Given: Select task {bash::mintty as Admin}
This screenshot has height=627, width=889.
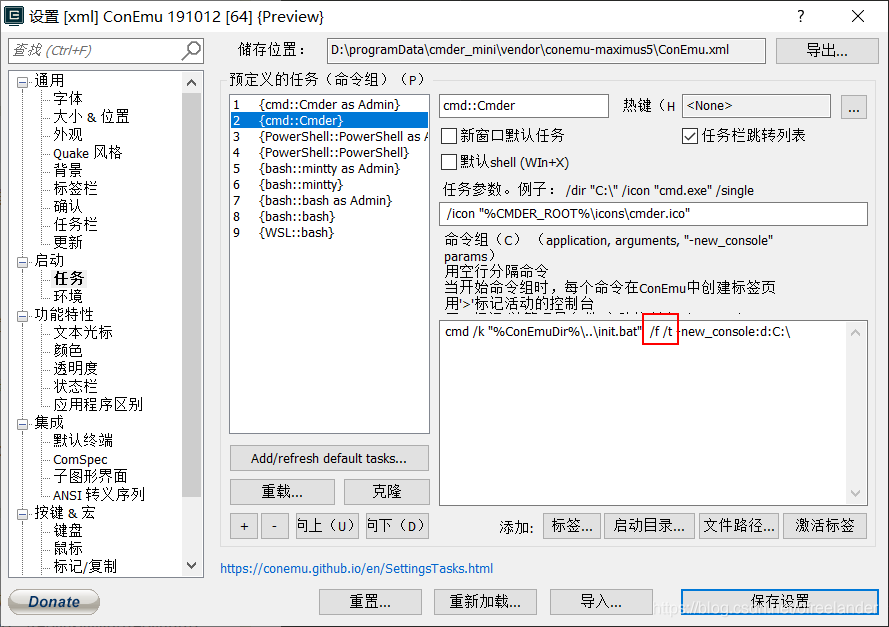Looking at the screenshot, I should click(x=329, y=168).
